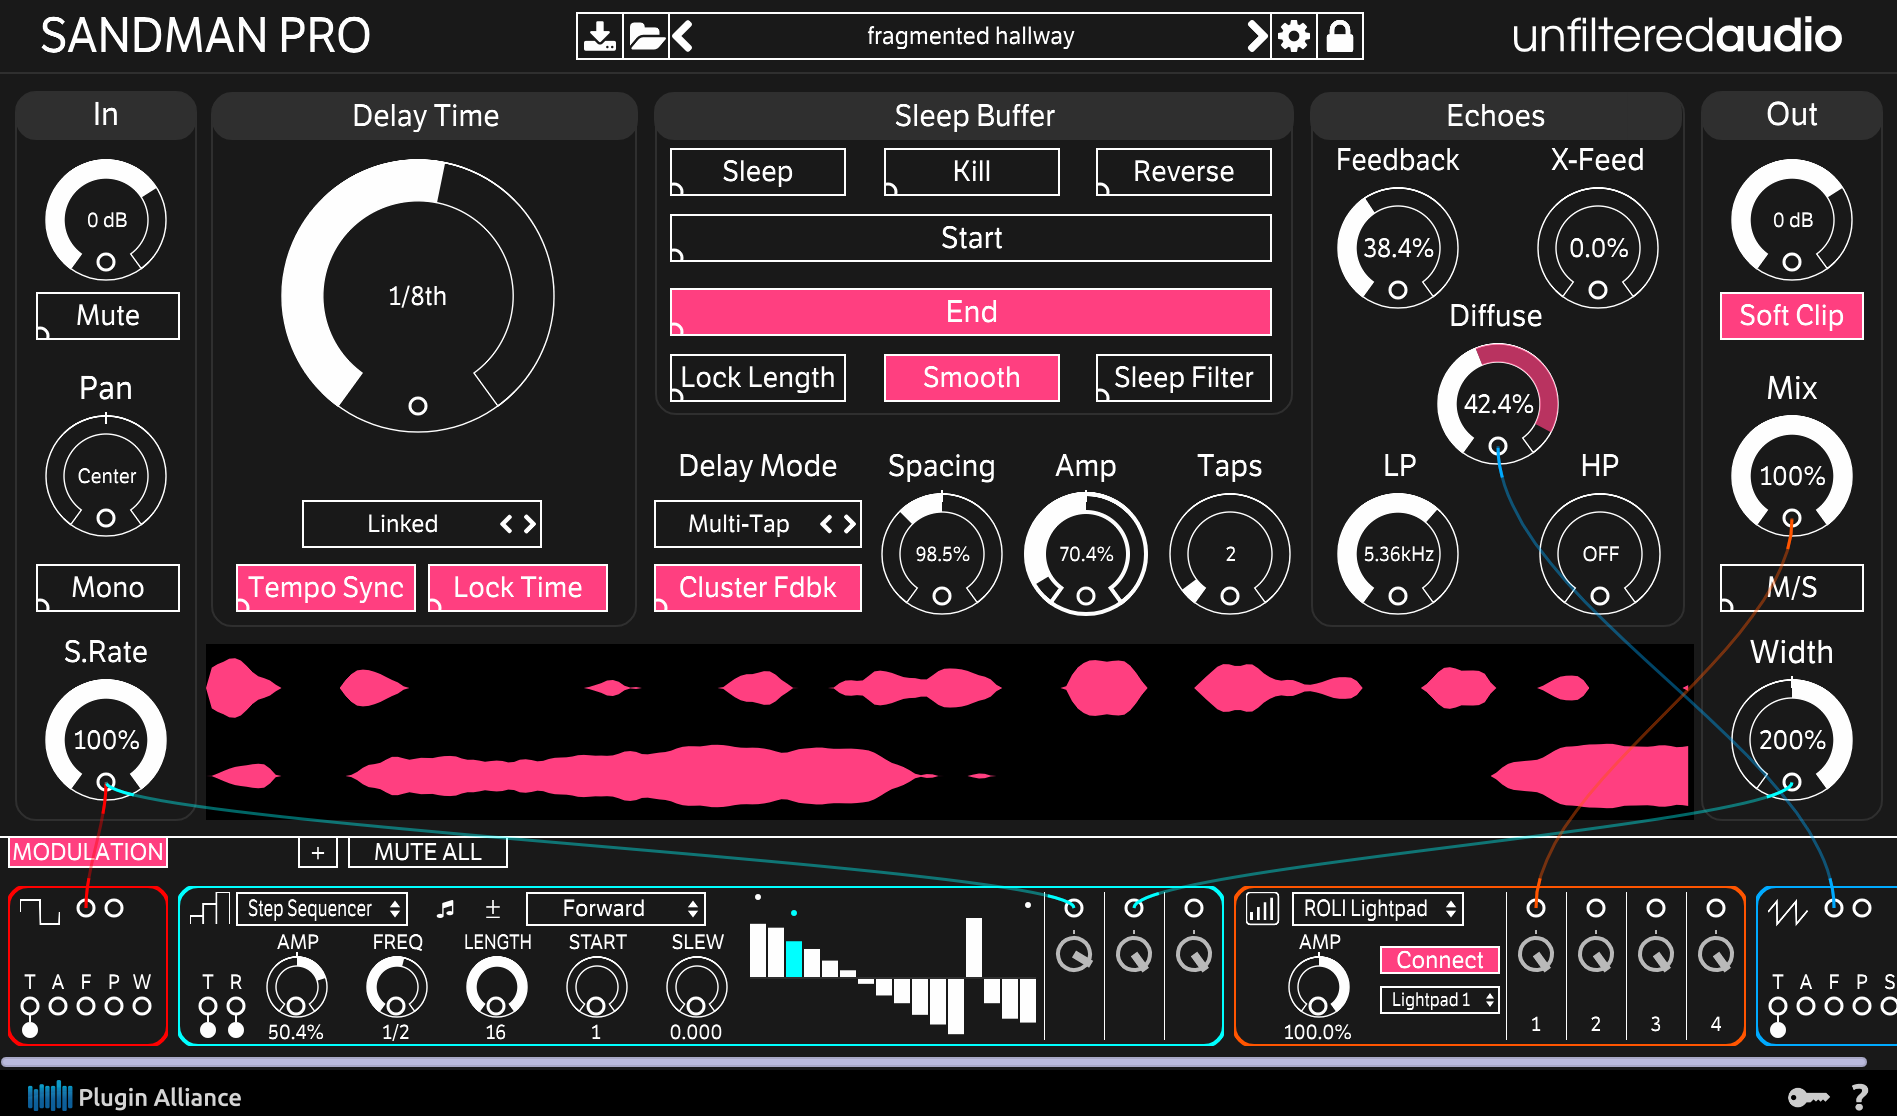Enable the Sleep toggle
The height and width of the screenshot is (1116, 1897).
point(758,172)
